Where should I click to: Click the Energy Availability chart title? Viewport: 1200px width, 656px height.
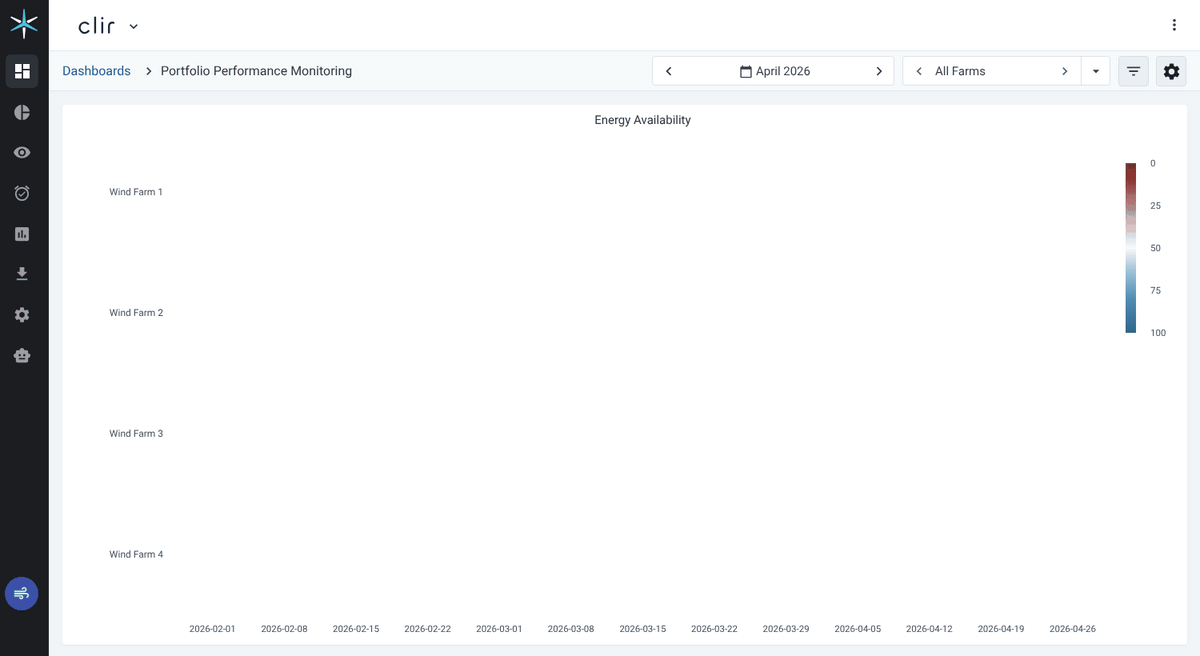coord(643,120)
